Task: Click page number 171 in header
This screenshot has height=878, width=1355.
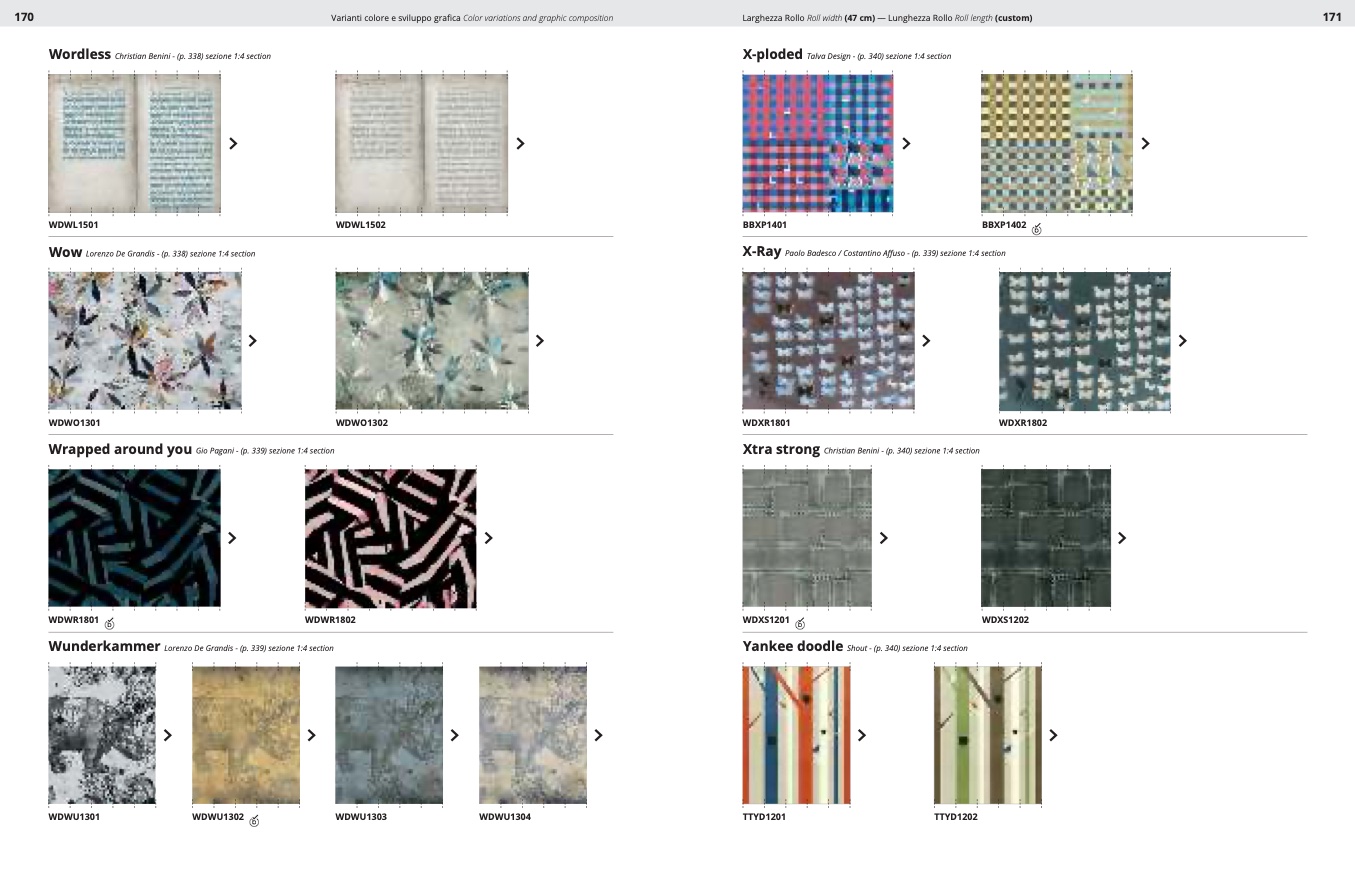Action: pyautogui.click(x=1331, y=17)
